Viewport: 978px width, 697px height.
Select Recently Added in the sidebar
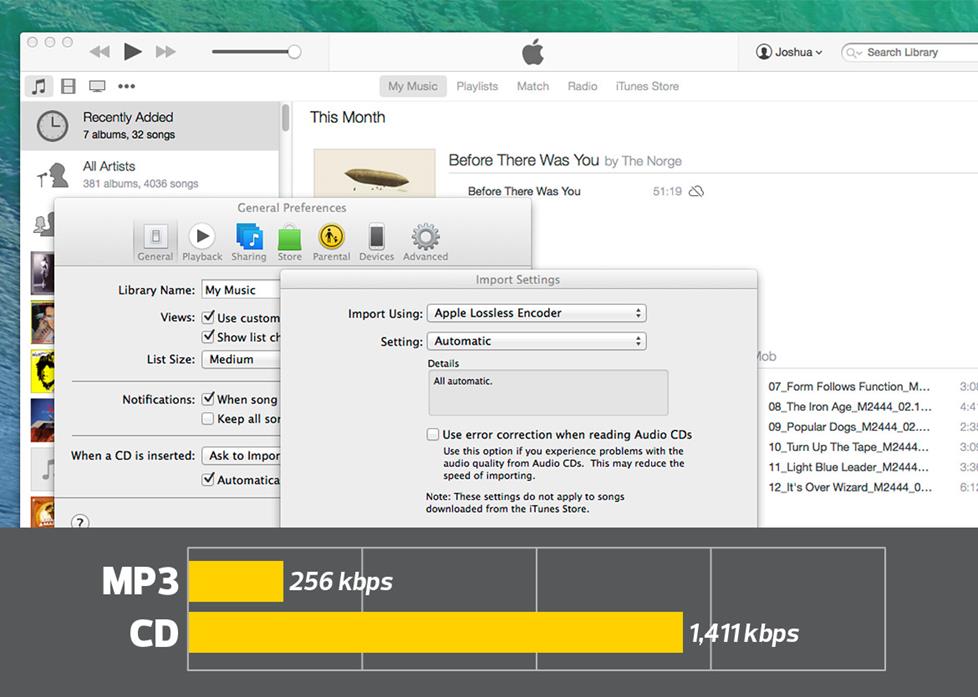(150, 125)
